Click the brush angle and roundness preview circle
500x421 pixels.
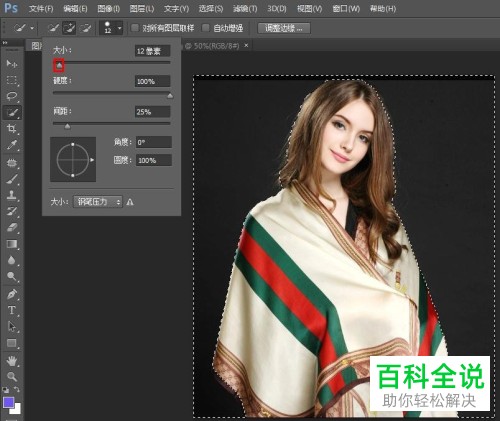pyautogui.click(x=73, y=159)
